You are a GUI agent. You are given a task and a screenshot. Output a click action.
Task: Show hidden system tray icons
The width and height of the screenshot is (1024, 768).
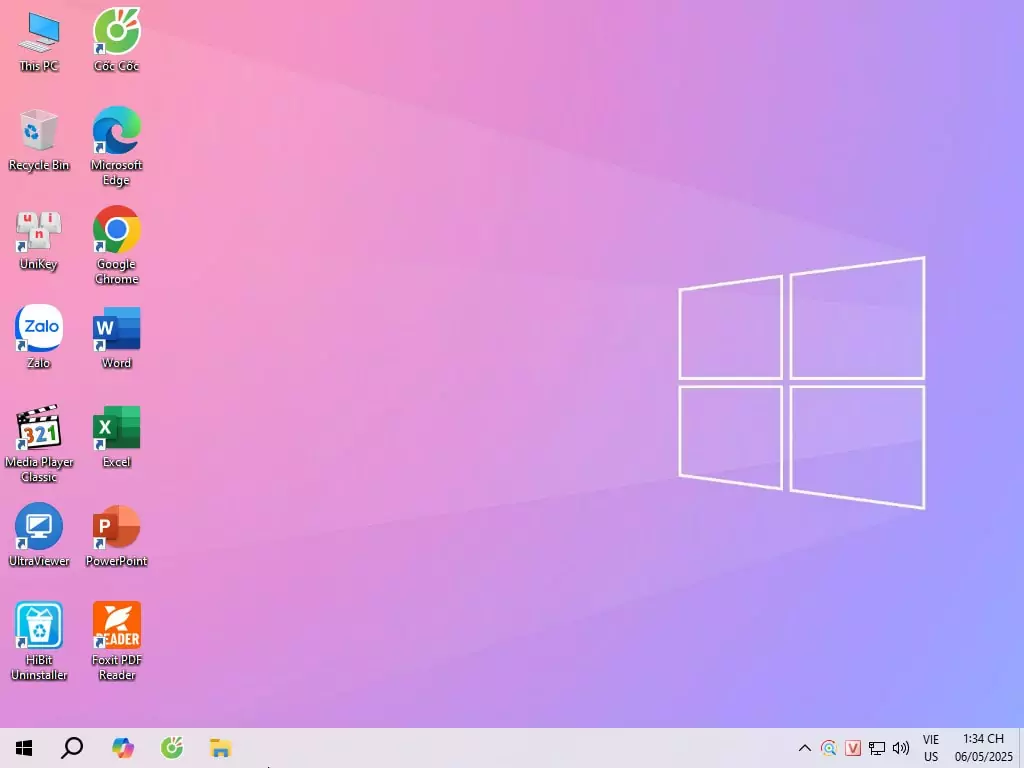[805, 748]
